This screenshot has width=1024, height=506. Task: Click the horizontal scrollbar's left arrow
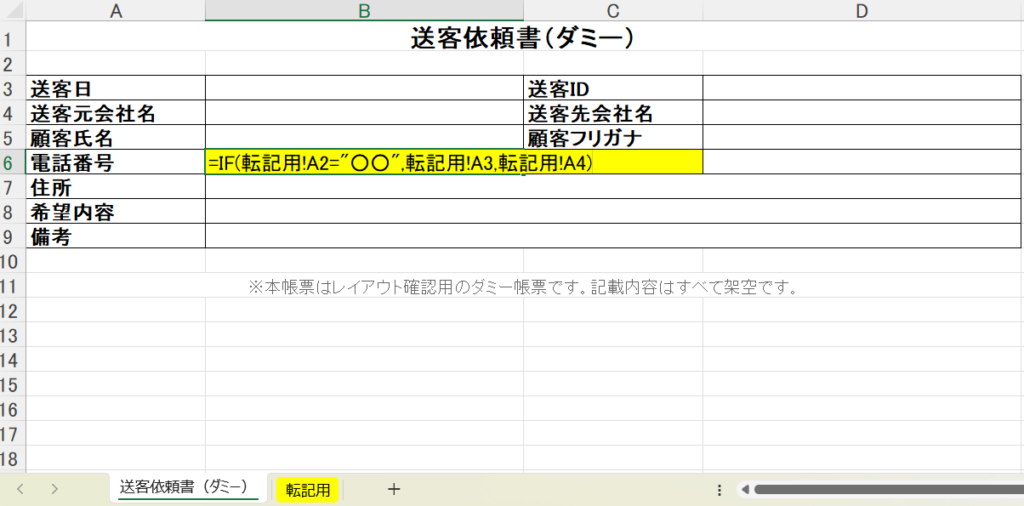[745, 490]
